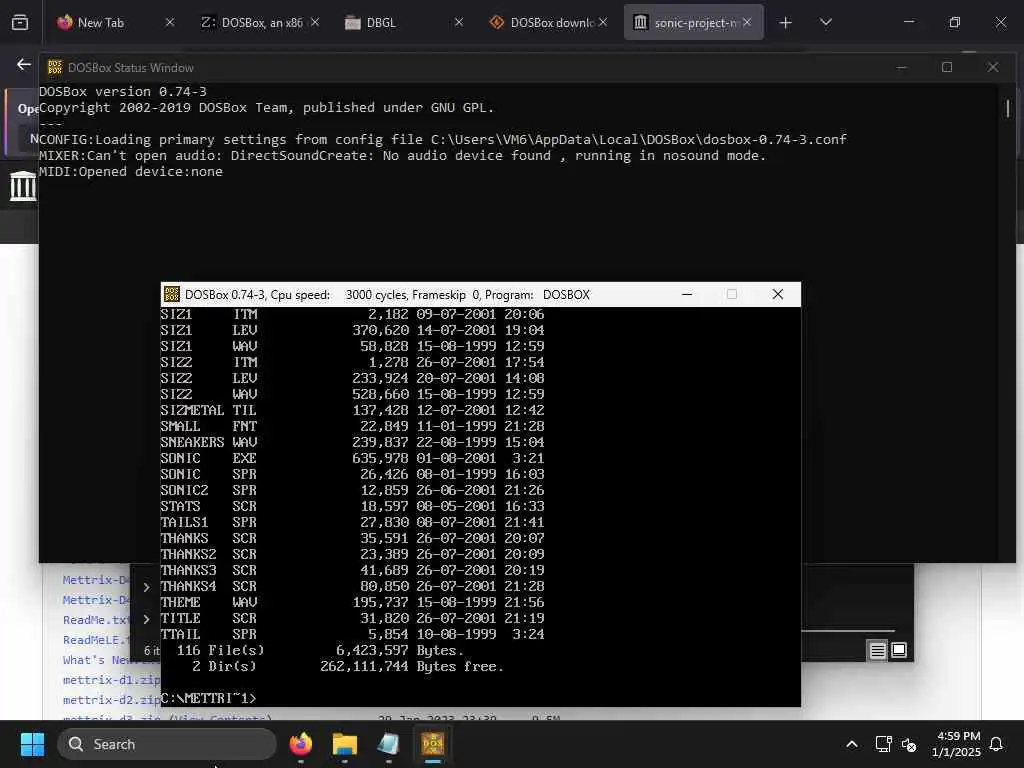This screenshot has height=768, width=1024.
Task: Close the DOSBox 0.74-3 emulator window
Action: [777, 295]
